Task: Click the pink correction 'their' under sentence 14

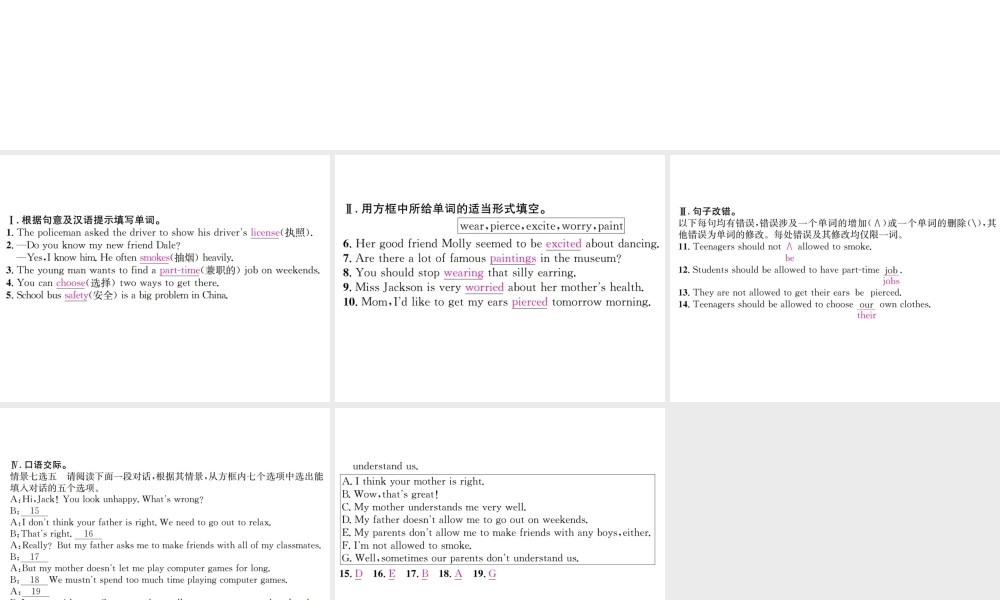Action: tap(867, 316)
